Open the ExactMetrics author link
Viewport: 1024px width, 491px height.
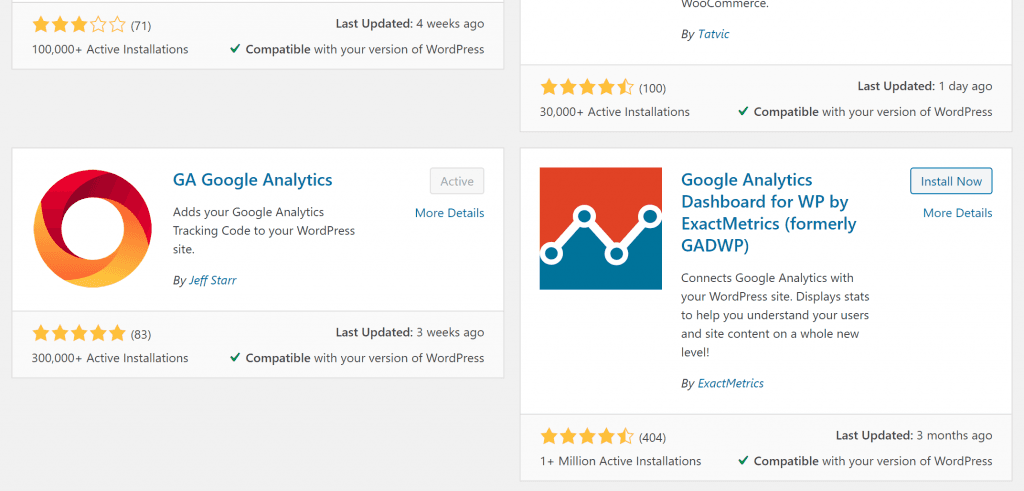731,383
